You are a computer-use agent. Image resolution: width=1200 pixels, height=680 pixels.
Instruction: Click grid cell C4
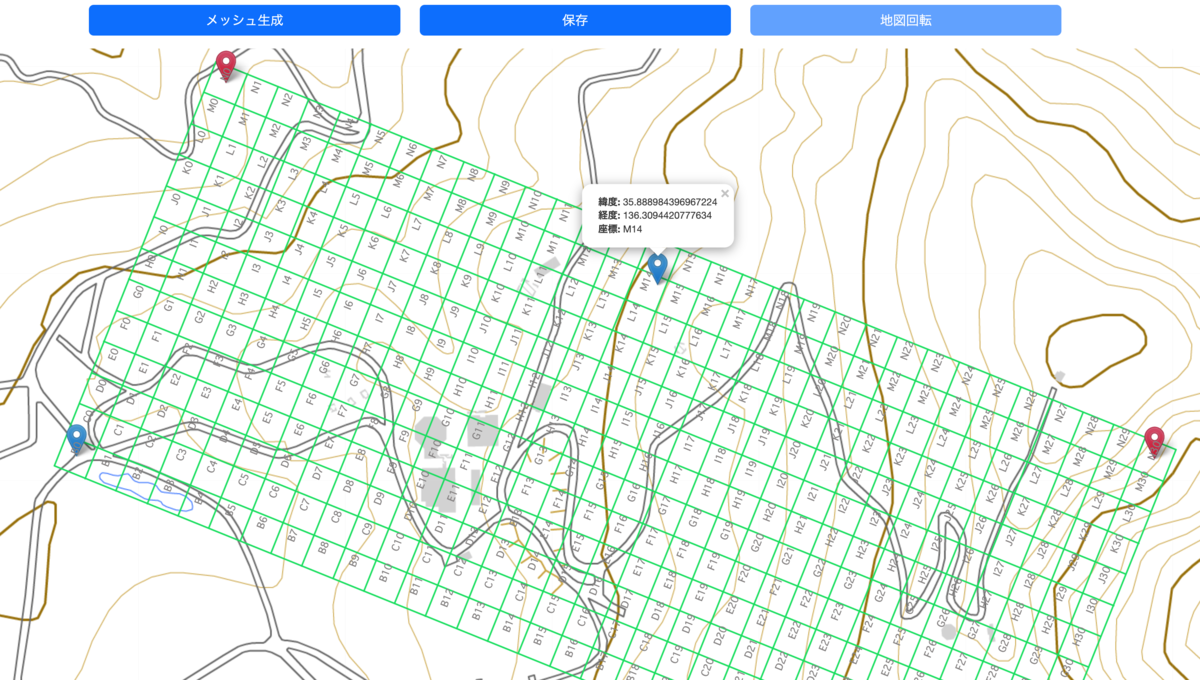[x=212, y=466]
